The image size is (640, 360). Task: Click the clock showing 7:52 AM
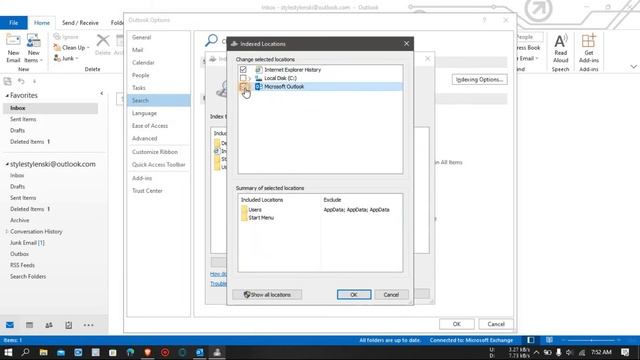pyautogui.click(x=601, y=352)
